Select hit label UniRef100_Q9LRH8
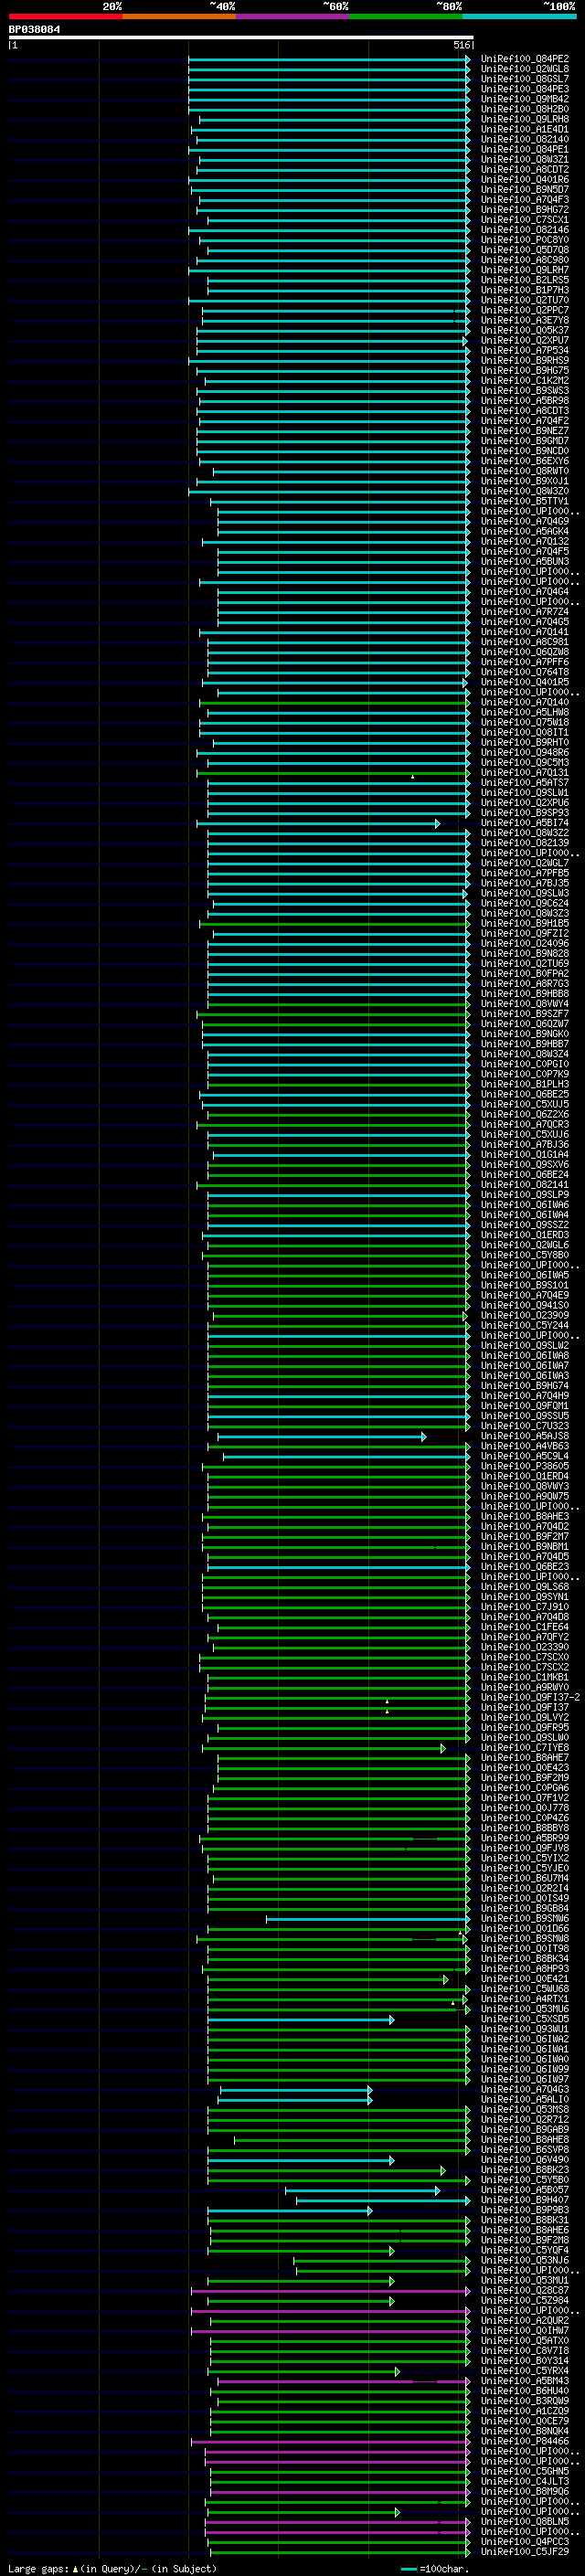585x2576 pixels. coord(525,119)
